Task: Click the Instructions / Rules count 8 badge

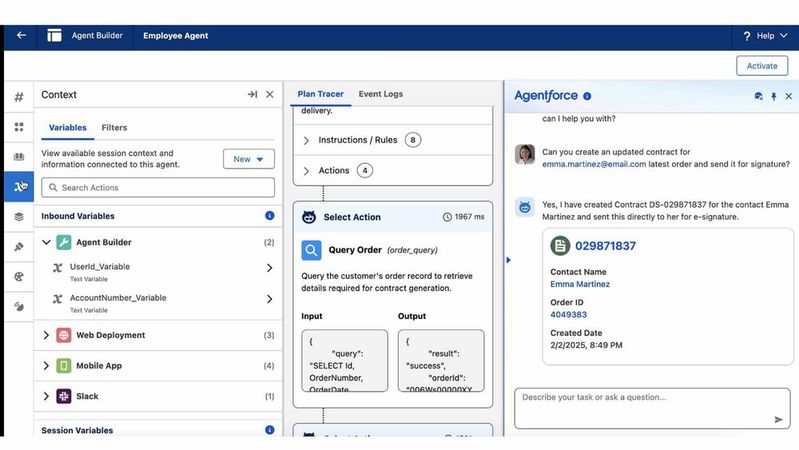Action: [x=413, y=140]
